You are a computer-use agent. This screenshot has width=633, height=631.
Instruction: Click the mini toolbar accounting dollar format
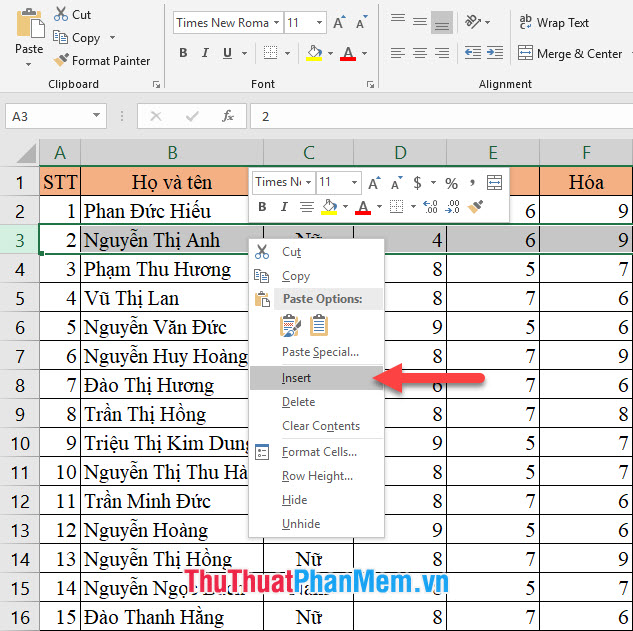417,183
